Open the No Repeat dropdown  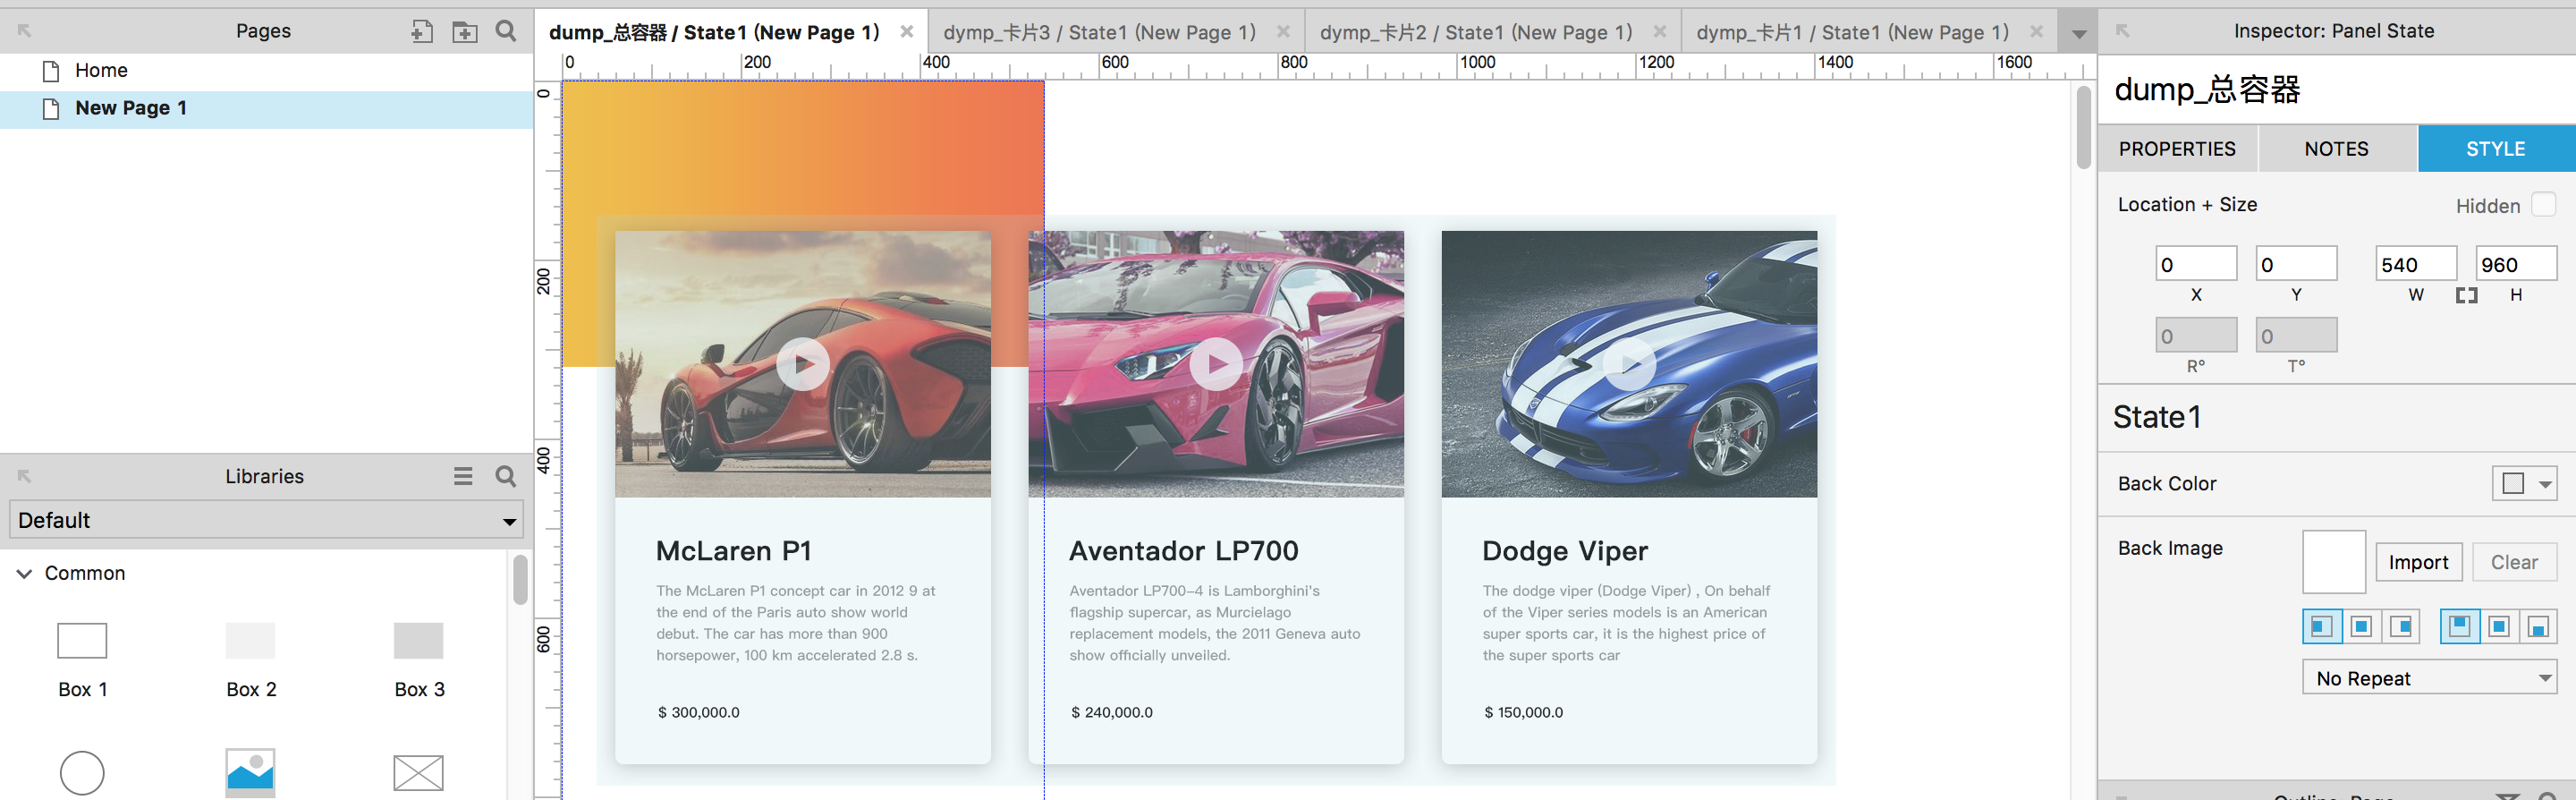pyautogui.click(x=2429, y=678)
